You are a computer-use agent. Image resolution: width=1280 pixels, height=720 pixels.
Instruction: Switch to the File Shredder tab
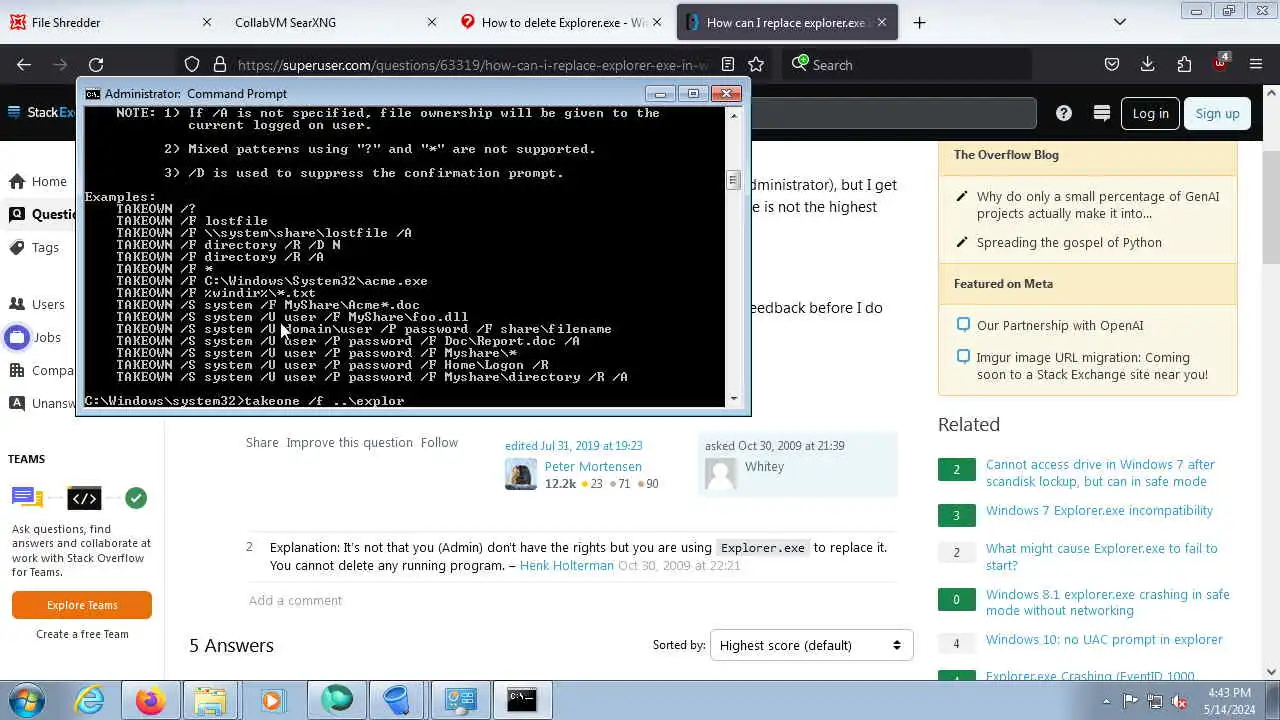[x=104, y=22]
